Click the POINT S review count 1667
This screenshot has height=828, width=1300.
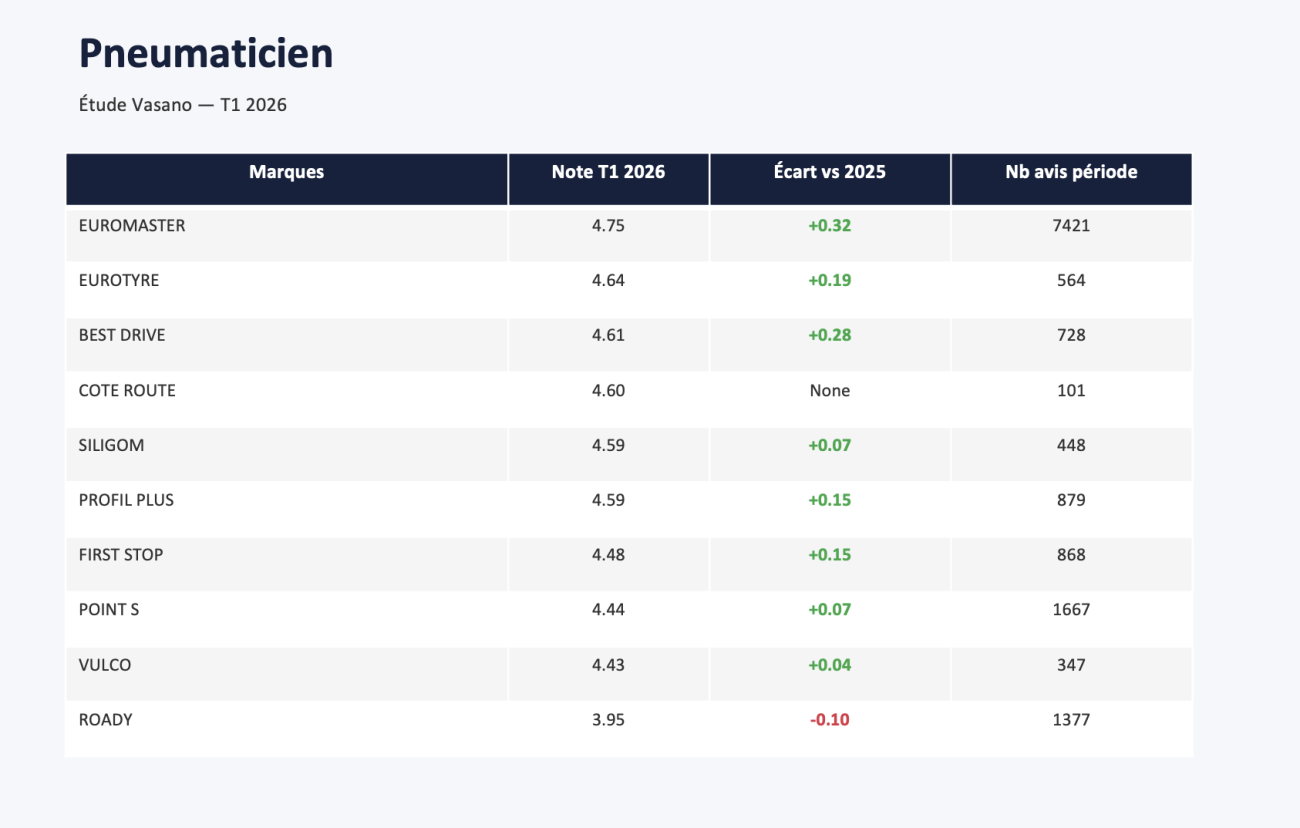coord(1071,610)
